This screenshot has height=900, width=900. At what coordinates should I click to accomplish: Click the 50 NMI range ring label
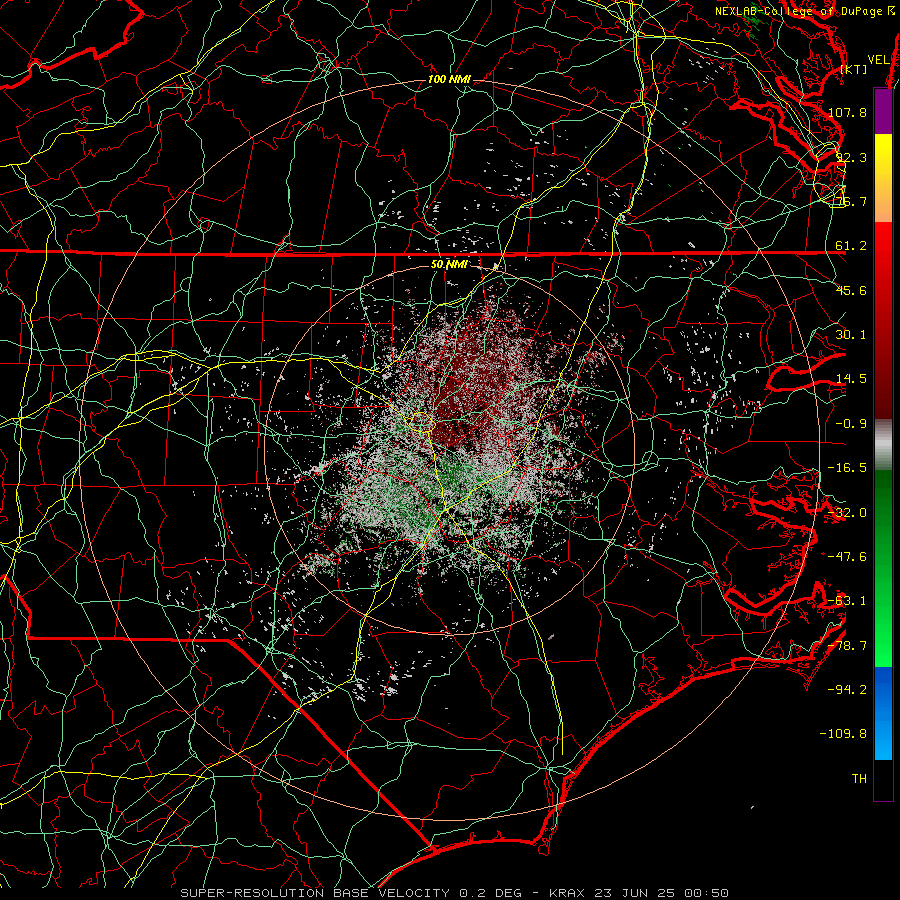tap(449, 265)
